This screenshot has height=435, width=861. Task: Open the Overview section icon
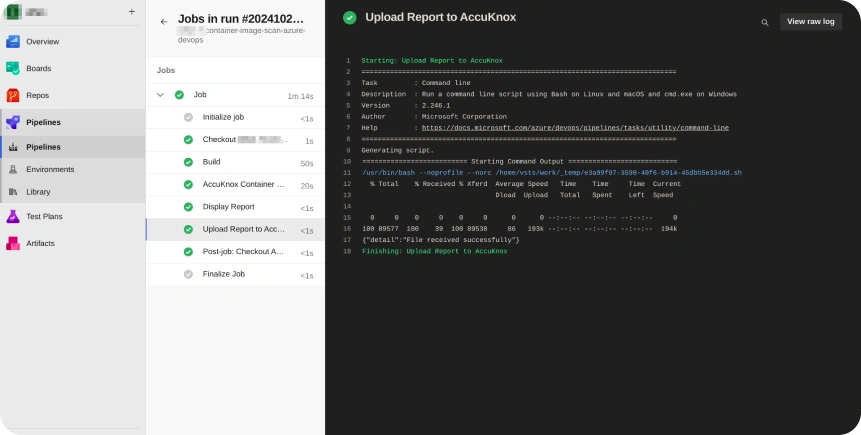[x=13, y=41]
